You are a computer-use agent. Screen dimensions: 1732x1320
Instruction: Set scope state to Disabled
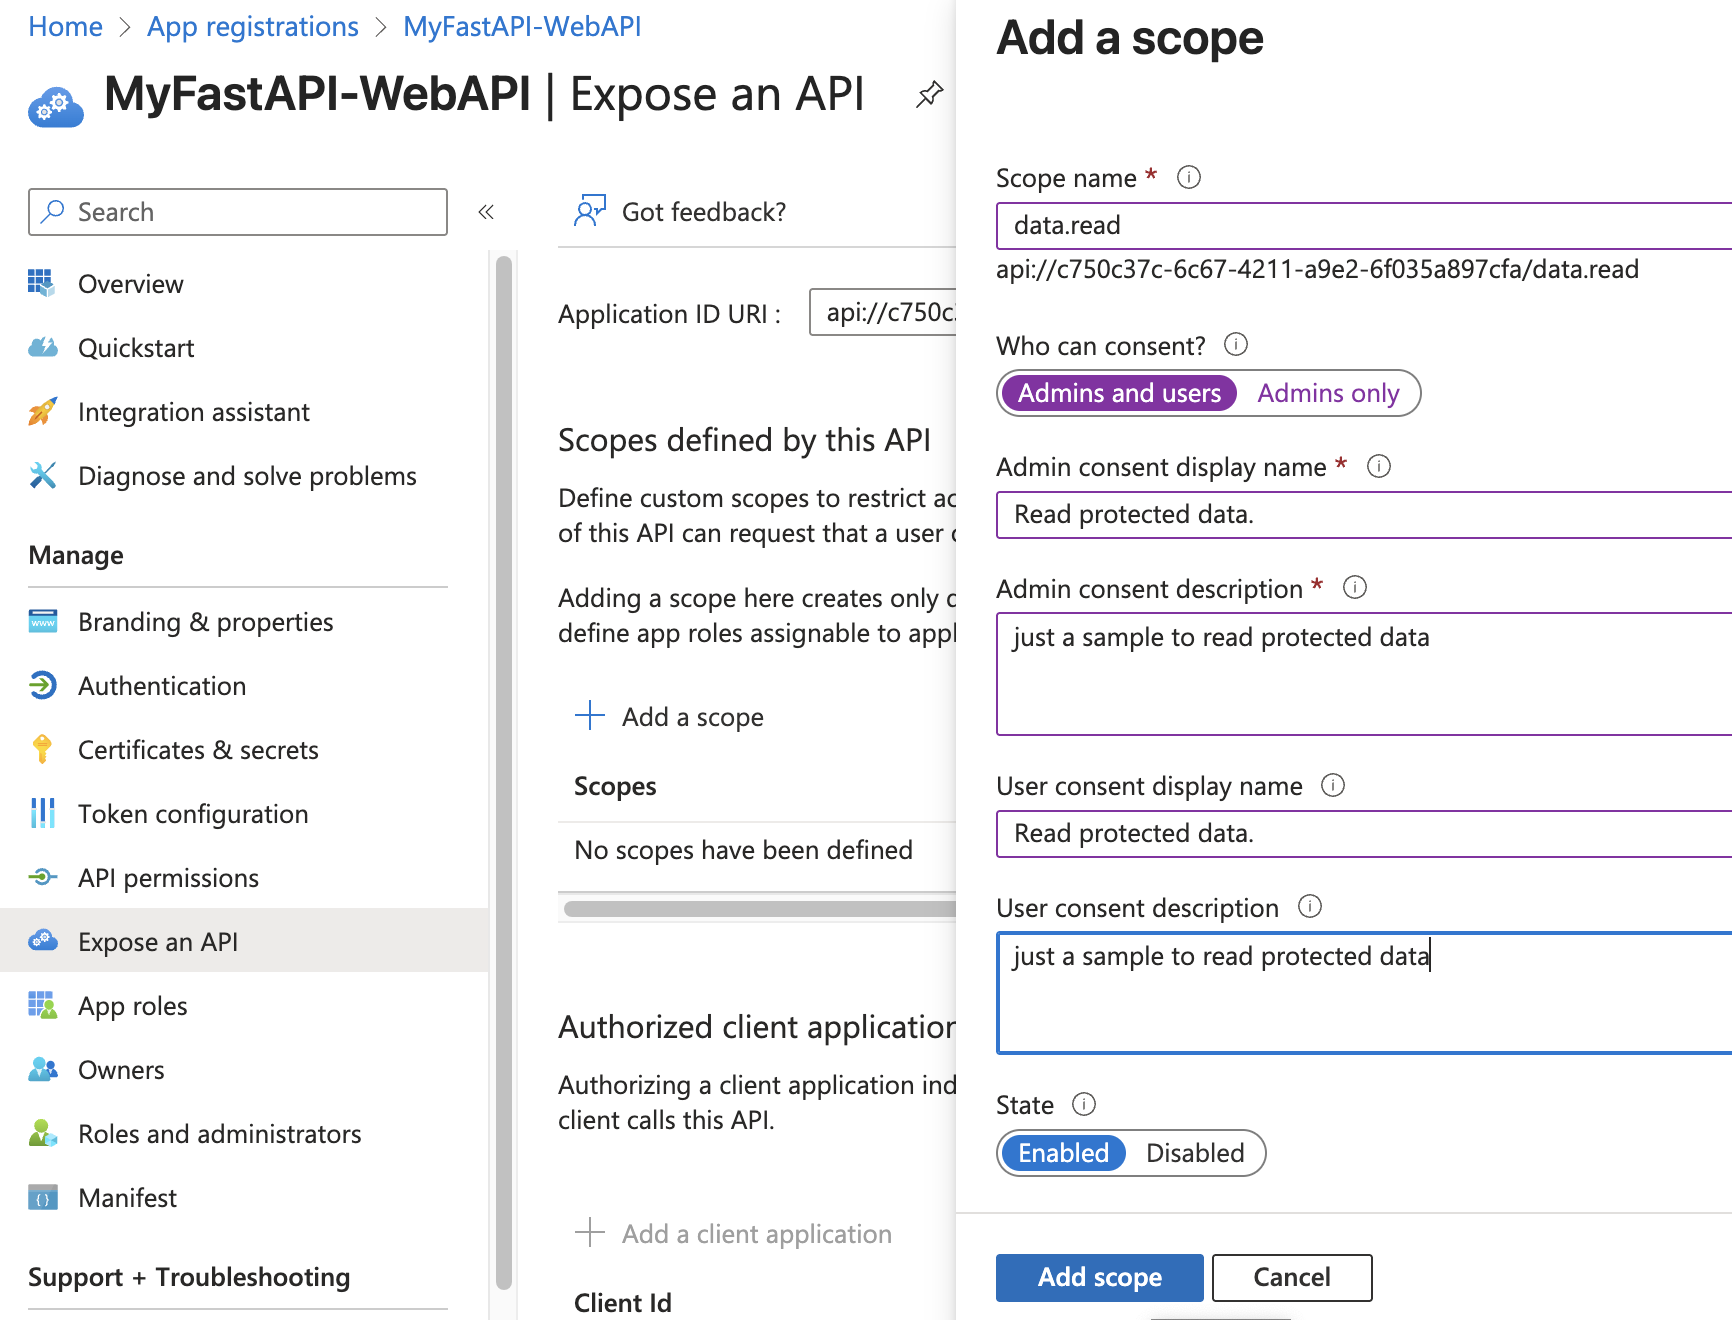pyautogui.click(x=1194, y=1154)
